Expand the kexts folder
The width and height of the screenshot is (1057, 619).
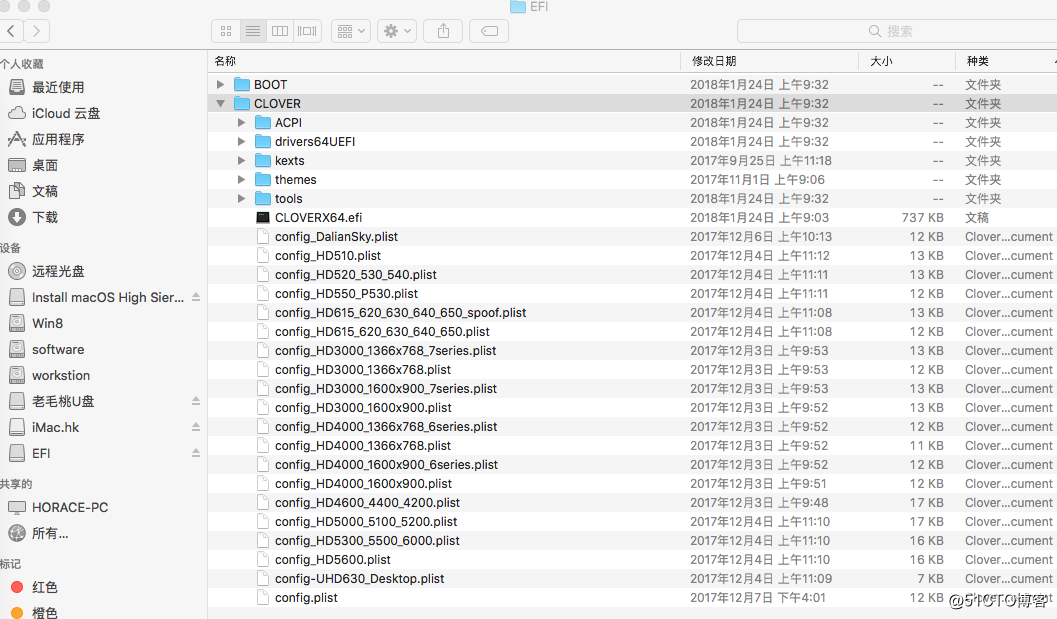241,160
